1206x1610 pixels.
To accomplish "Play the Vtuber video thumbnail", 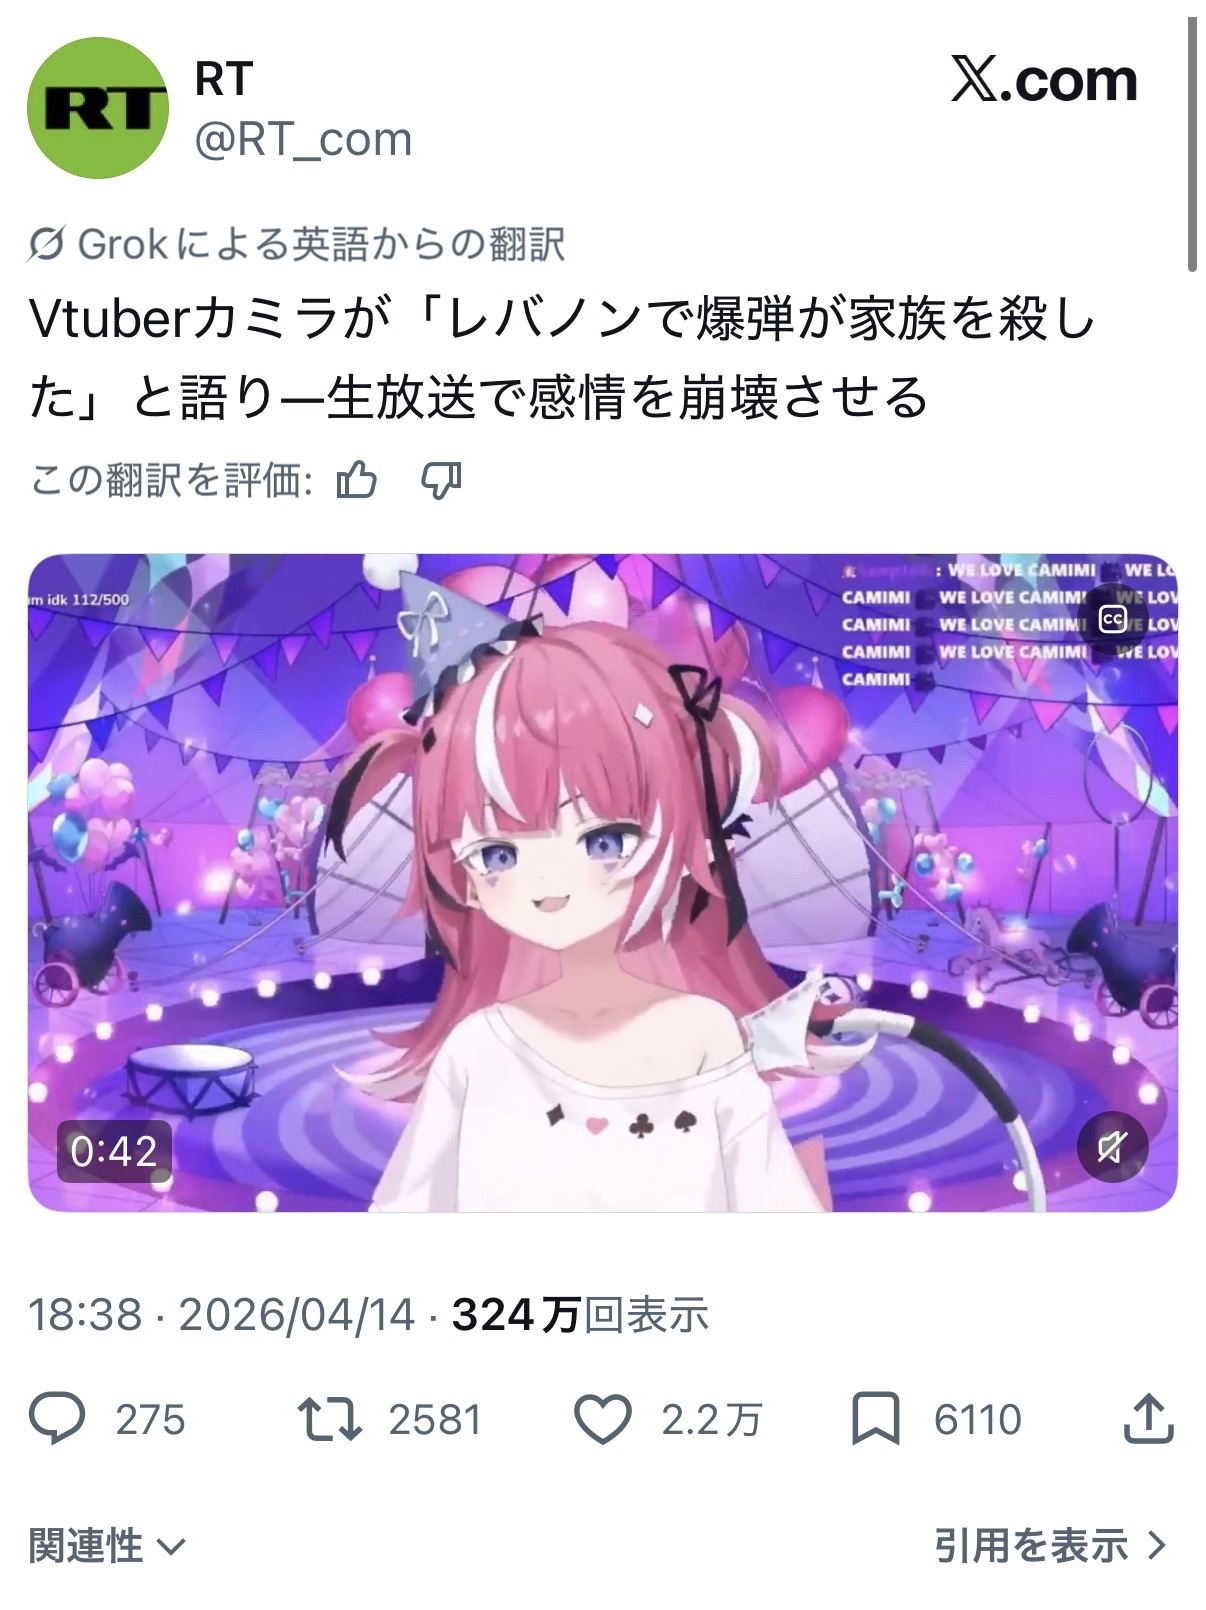I will pyautogui.click(x=602, y=882).
